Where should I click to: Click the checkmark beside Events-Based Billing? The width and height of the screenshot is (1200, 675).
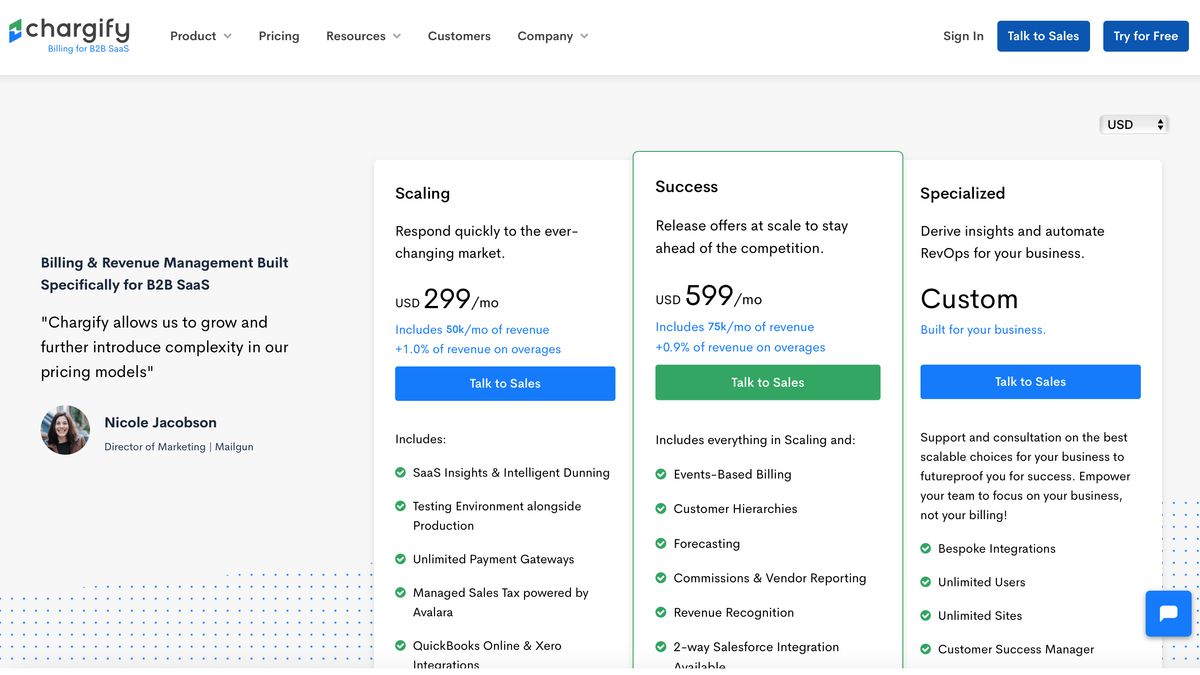pos(661,474)
